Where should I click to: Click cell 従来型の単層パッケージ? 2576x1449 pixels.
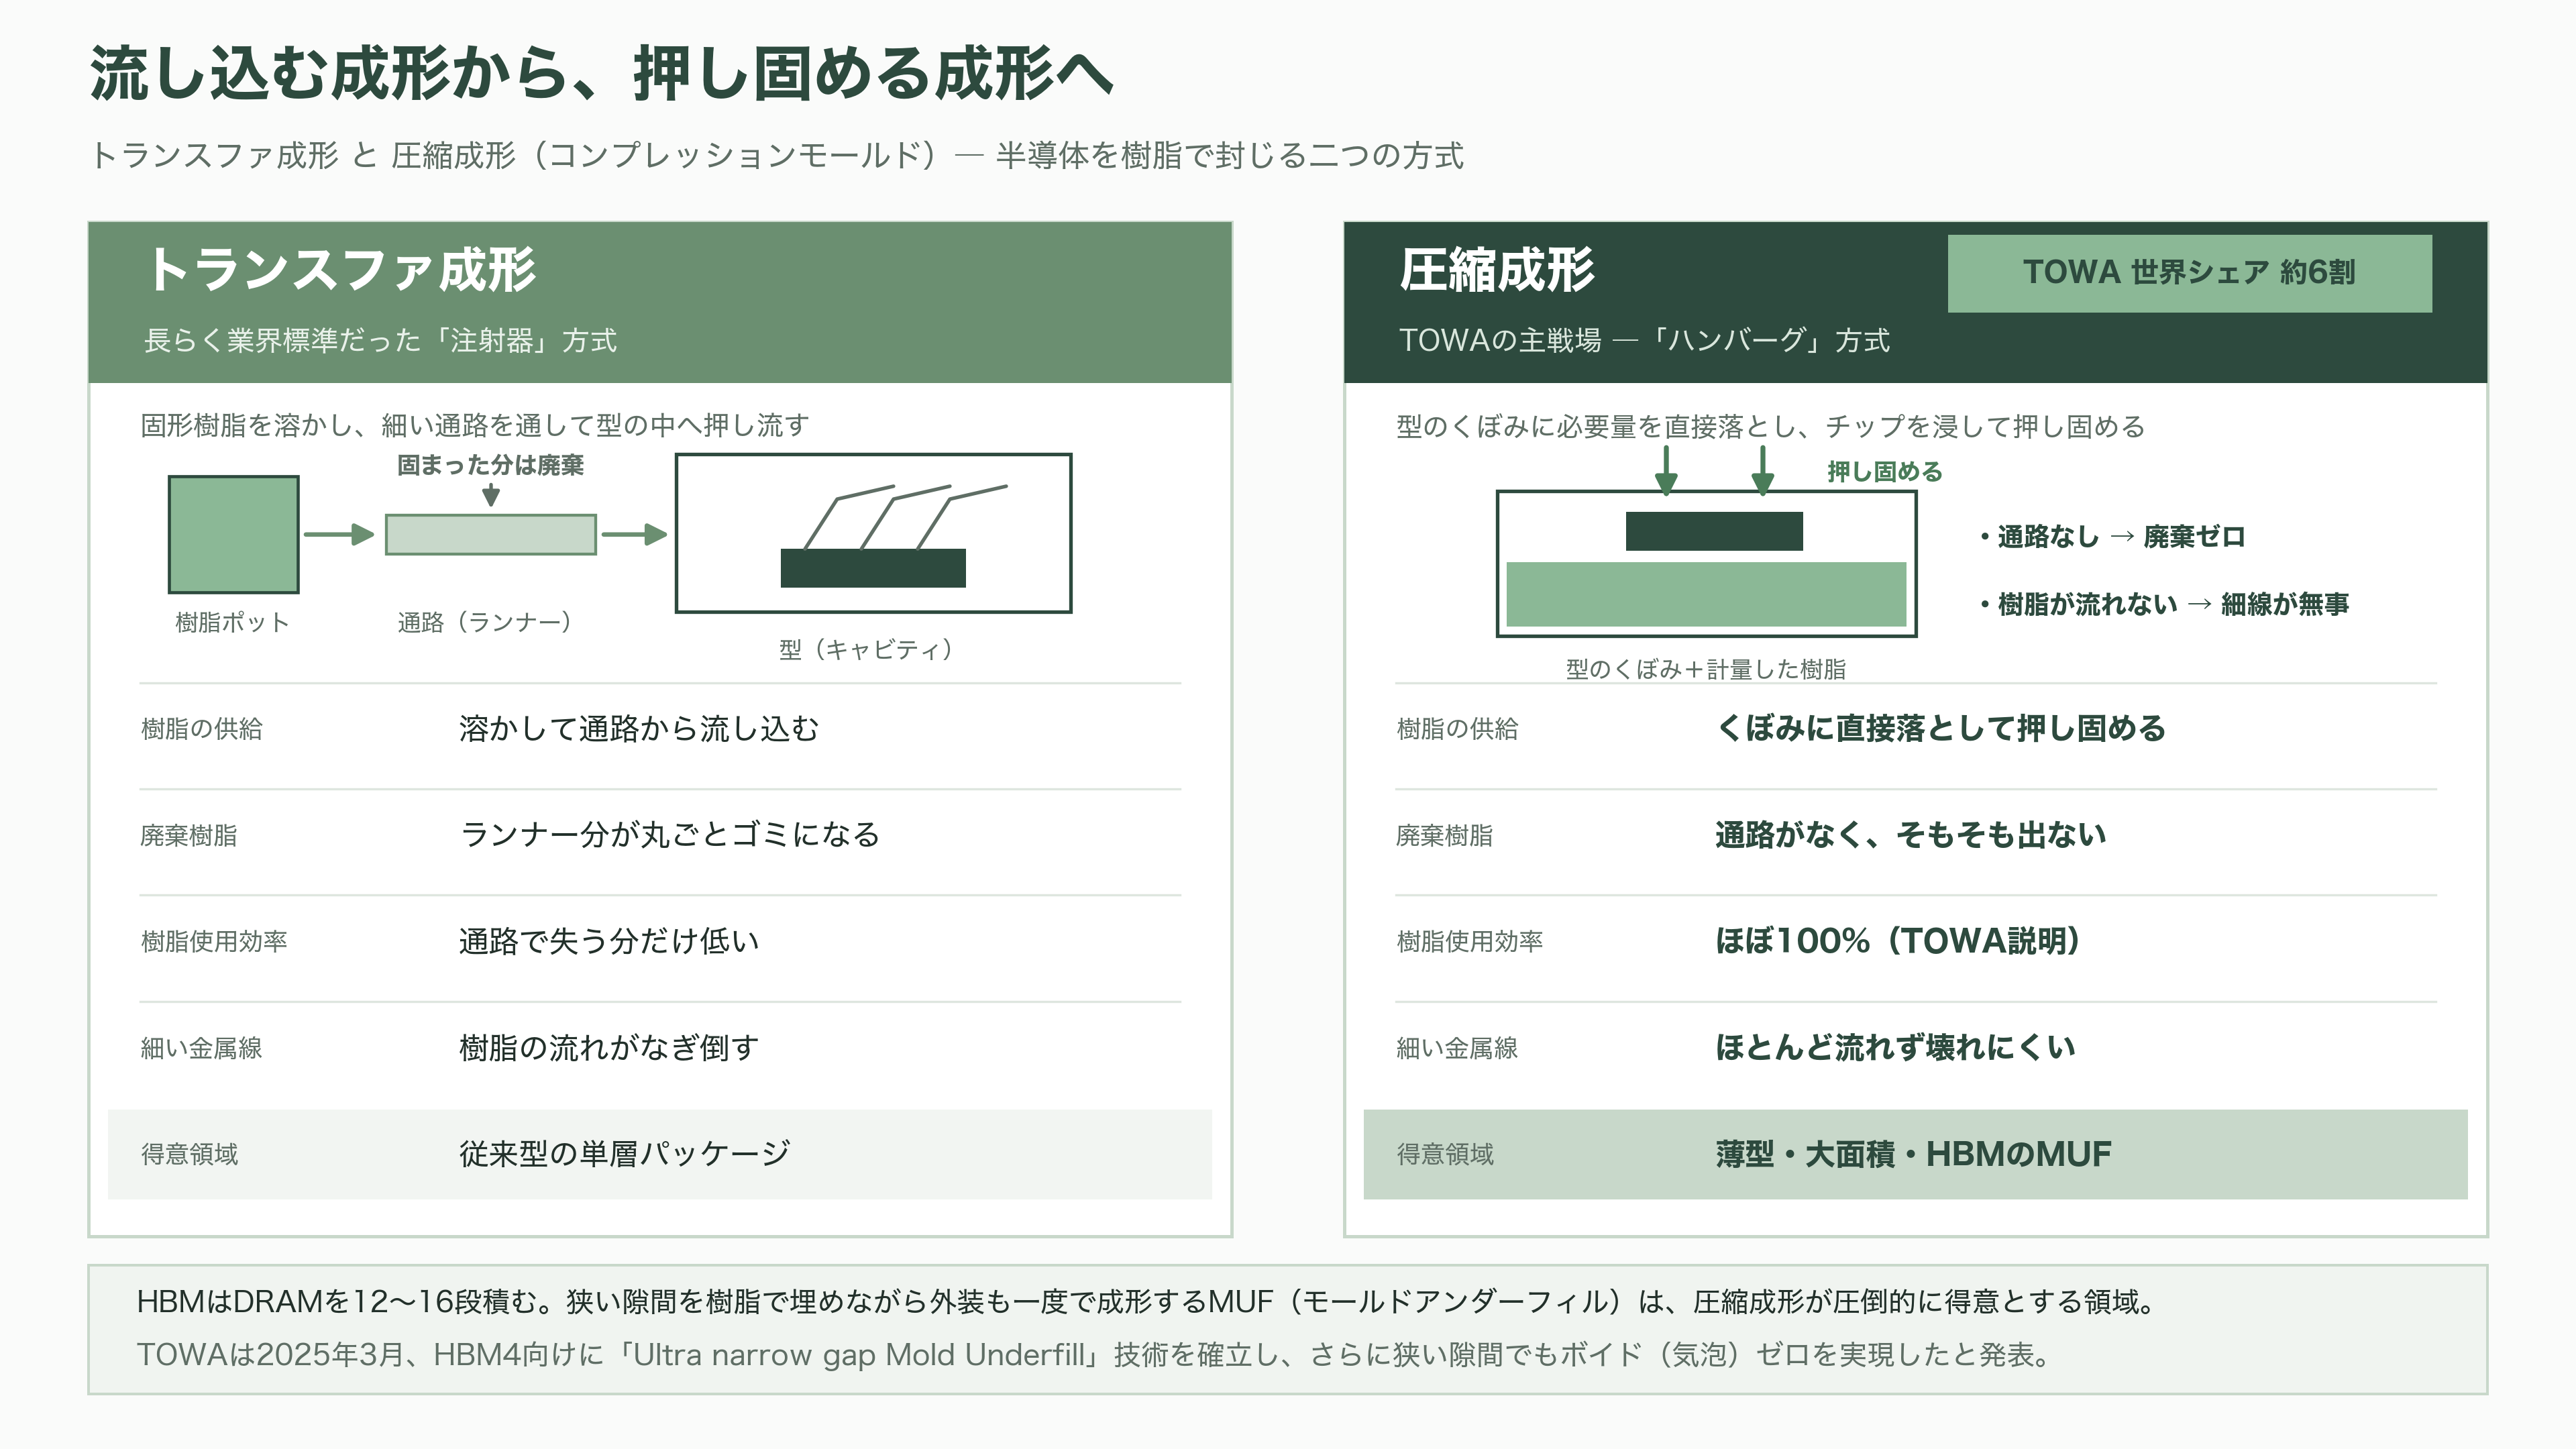624,1153
